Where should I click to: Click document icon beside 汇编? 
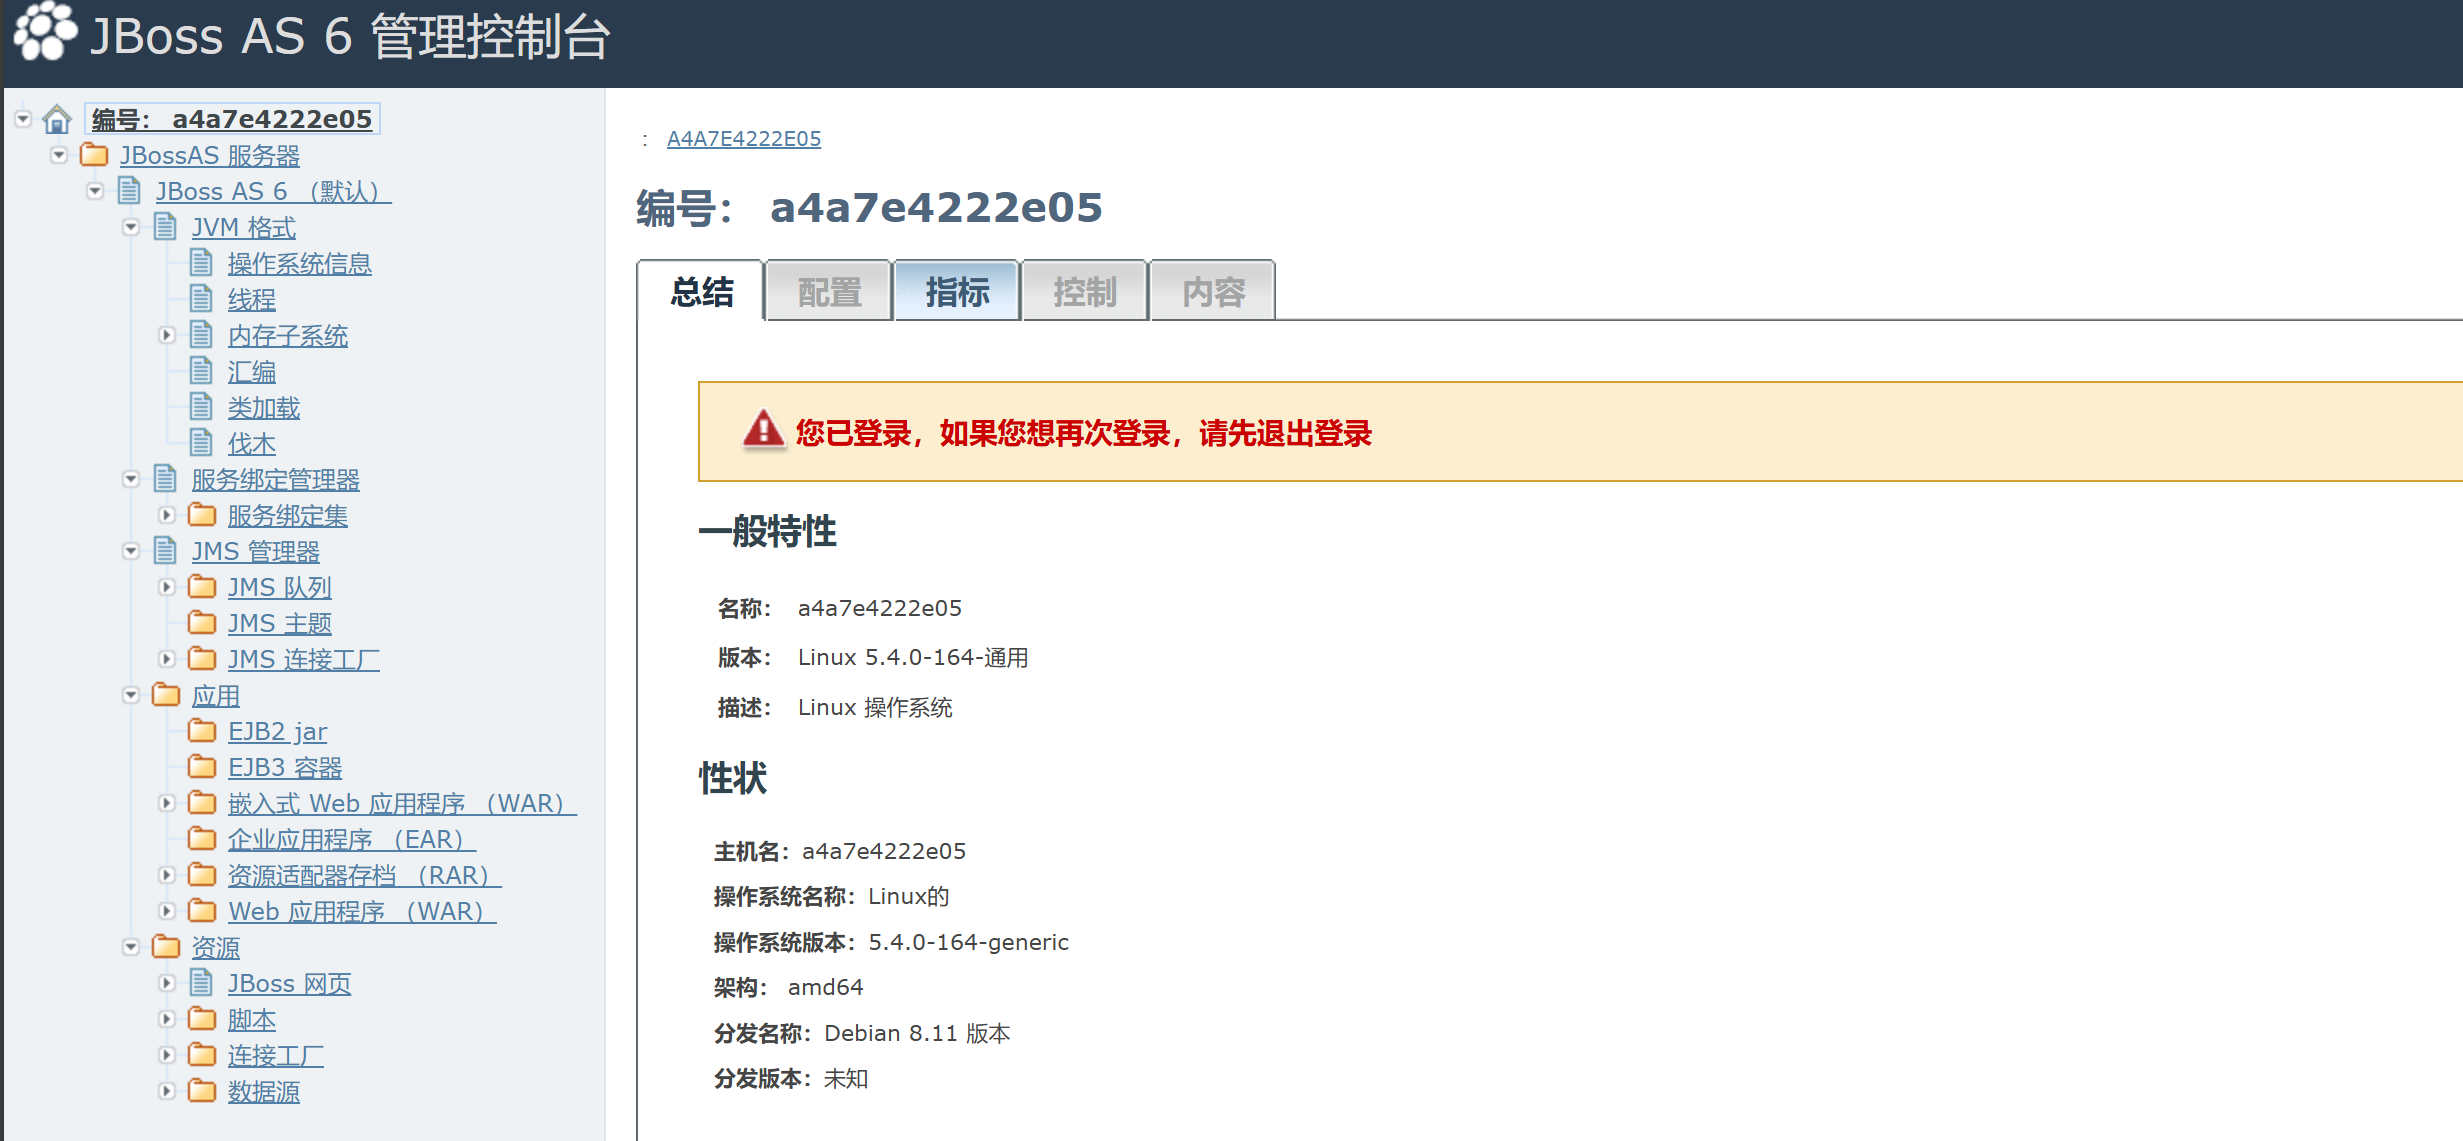pos(201,370)
